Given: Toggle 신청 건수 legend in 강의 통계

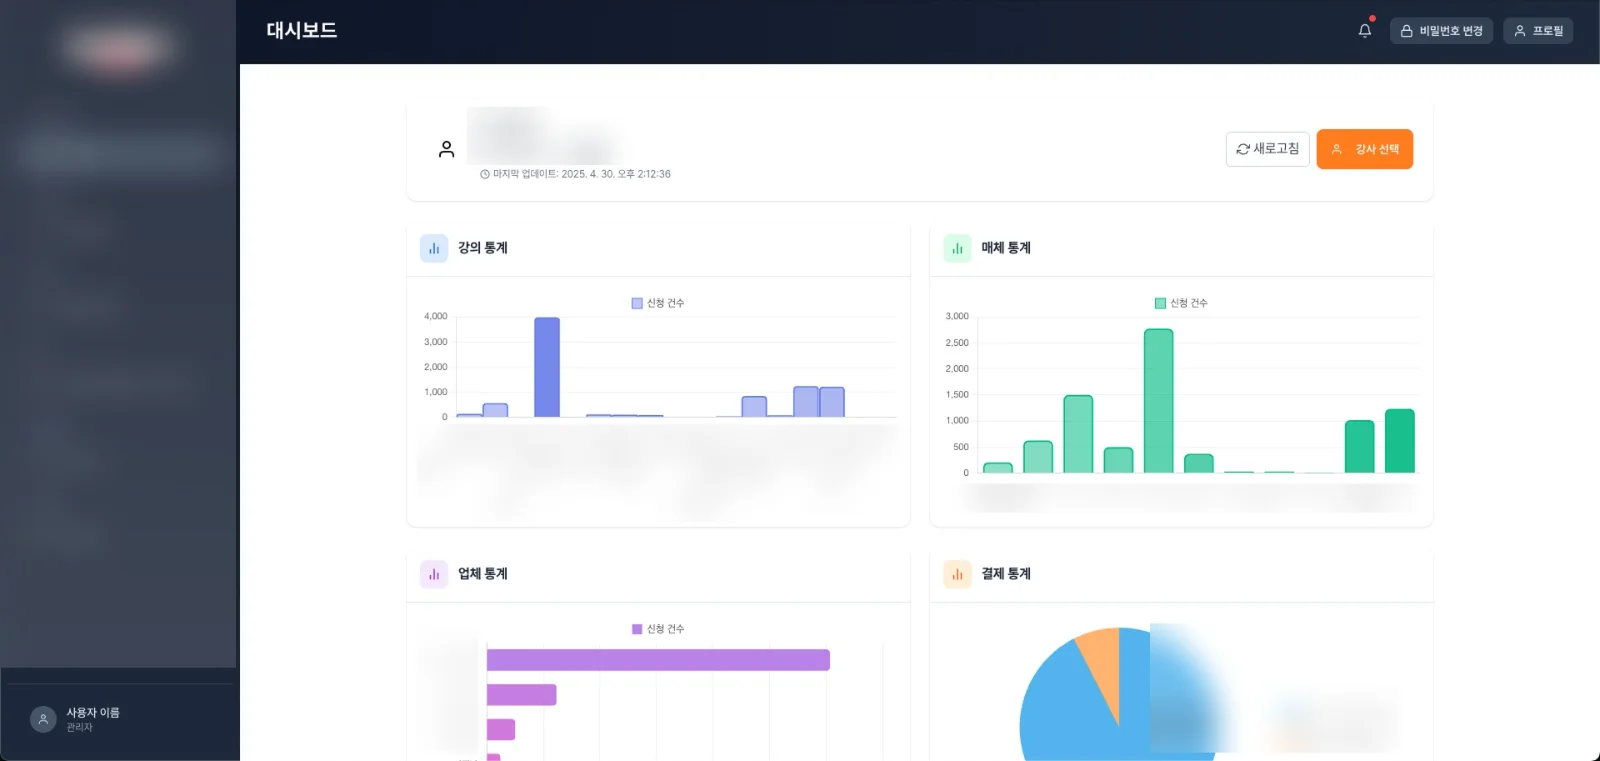Looking at the screenshot, I should pyautogui.click(x=658, y=303).
